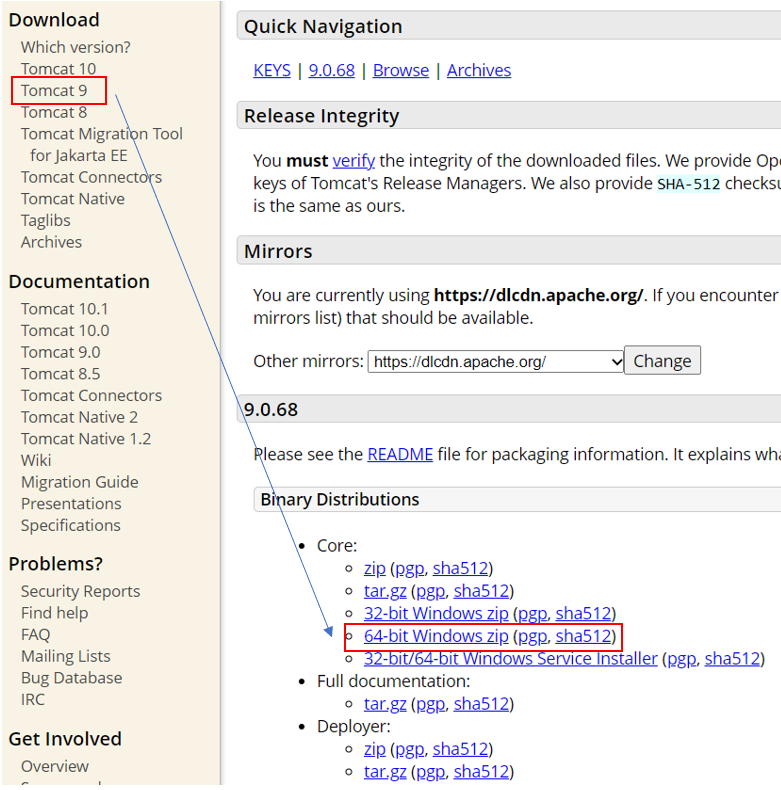Open Tomcat Migration Tool for Jakarta EE
The height and width of the screenshot is (790, 781).
[x=102, y=145]
